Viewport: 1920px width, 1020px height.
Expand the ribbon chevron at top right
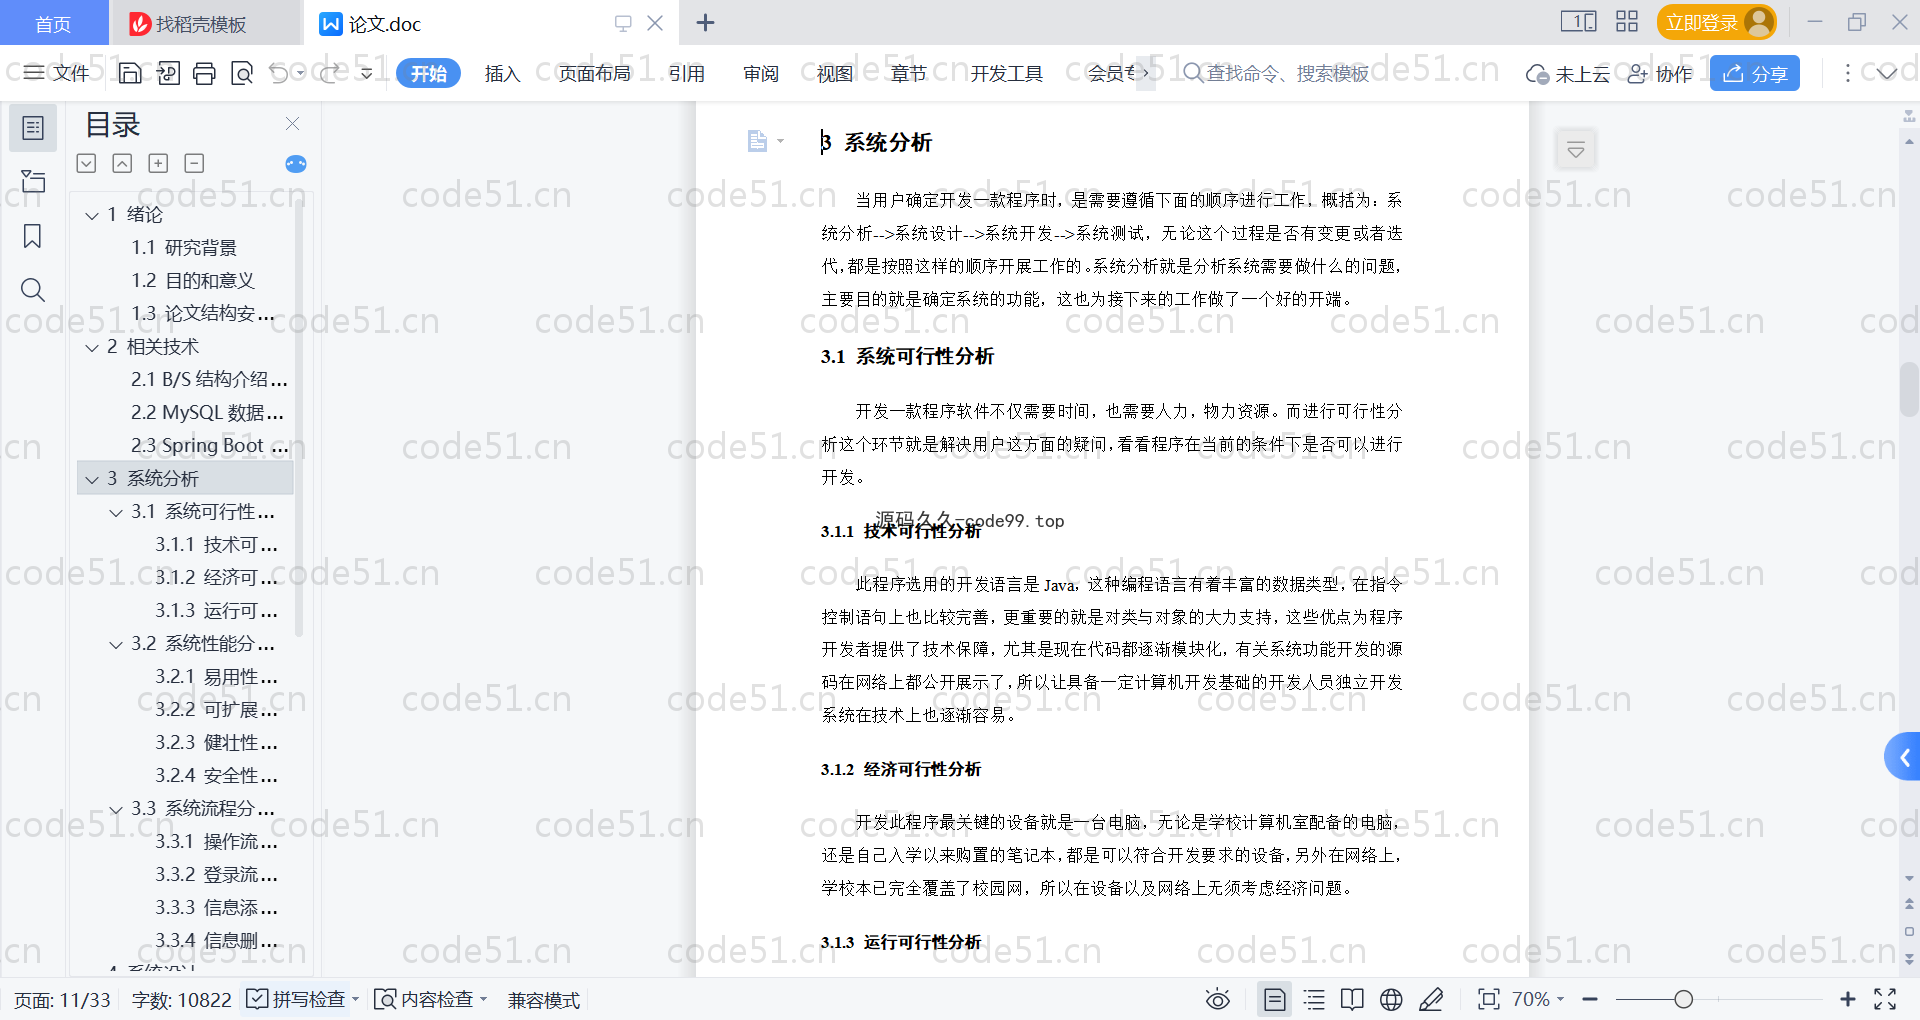1886,73
